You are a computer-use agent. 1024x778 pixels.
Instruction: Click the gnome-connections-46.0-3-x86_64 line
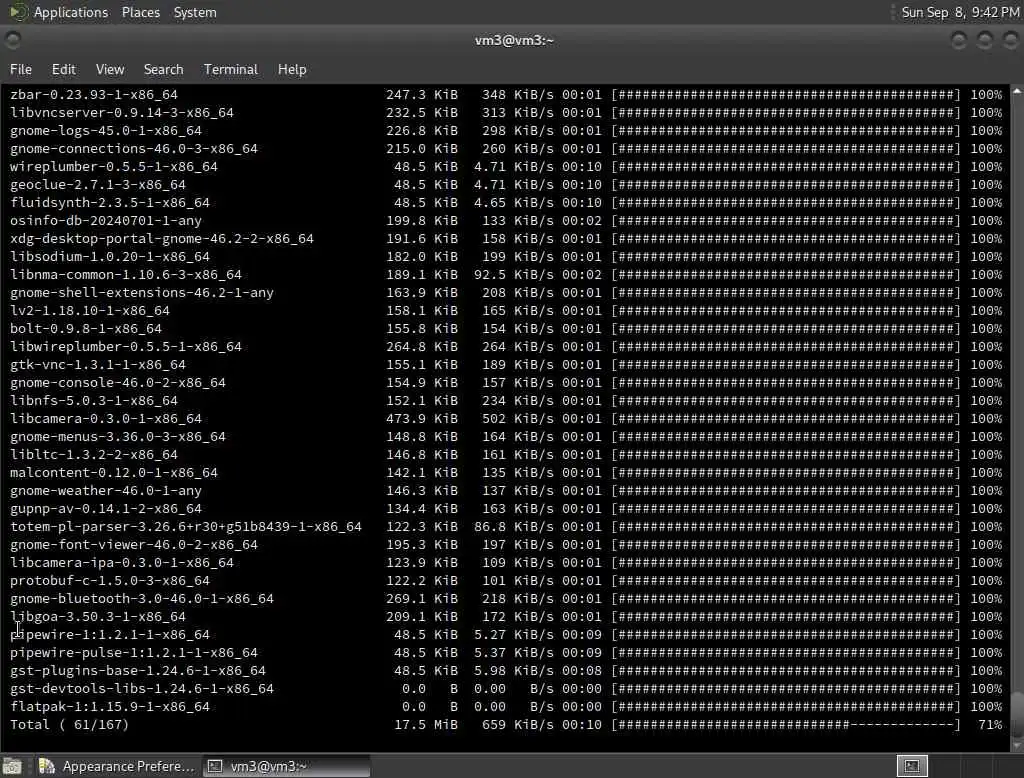pyautogui.click(x=506, y=148)
